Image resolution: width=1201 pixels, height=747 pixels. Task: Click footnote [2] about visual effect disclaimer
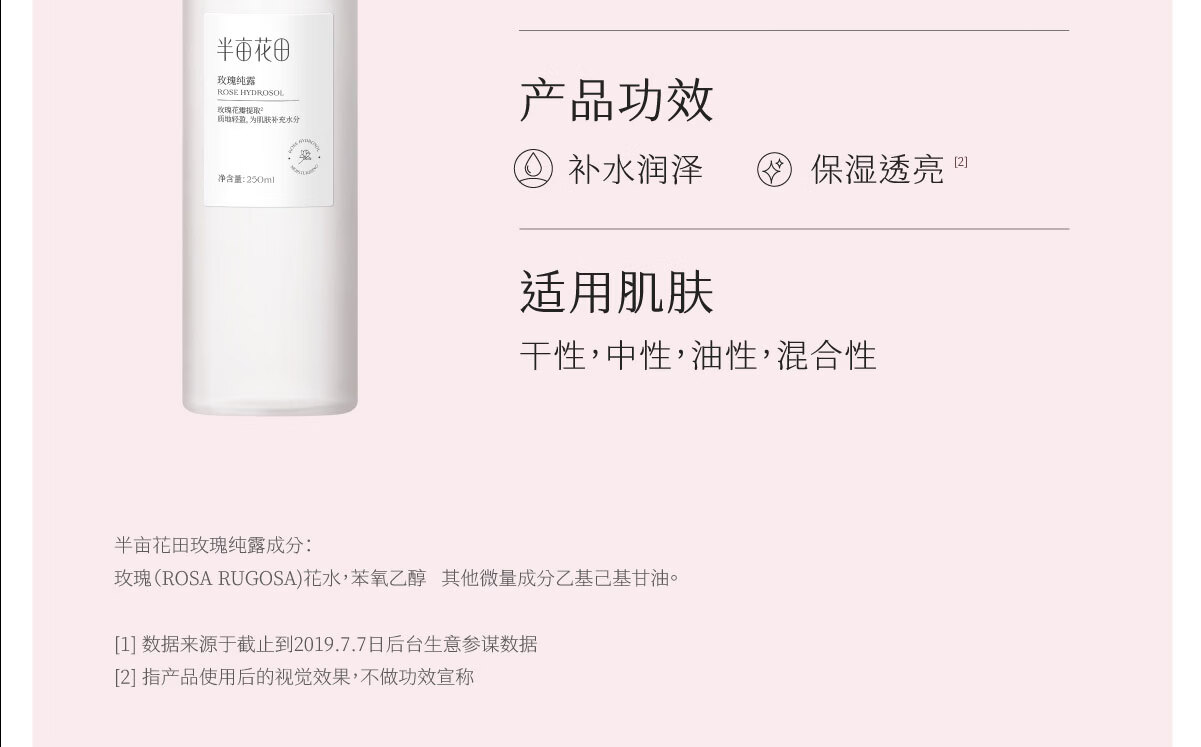[x=294, y=677]
